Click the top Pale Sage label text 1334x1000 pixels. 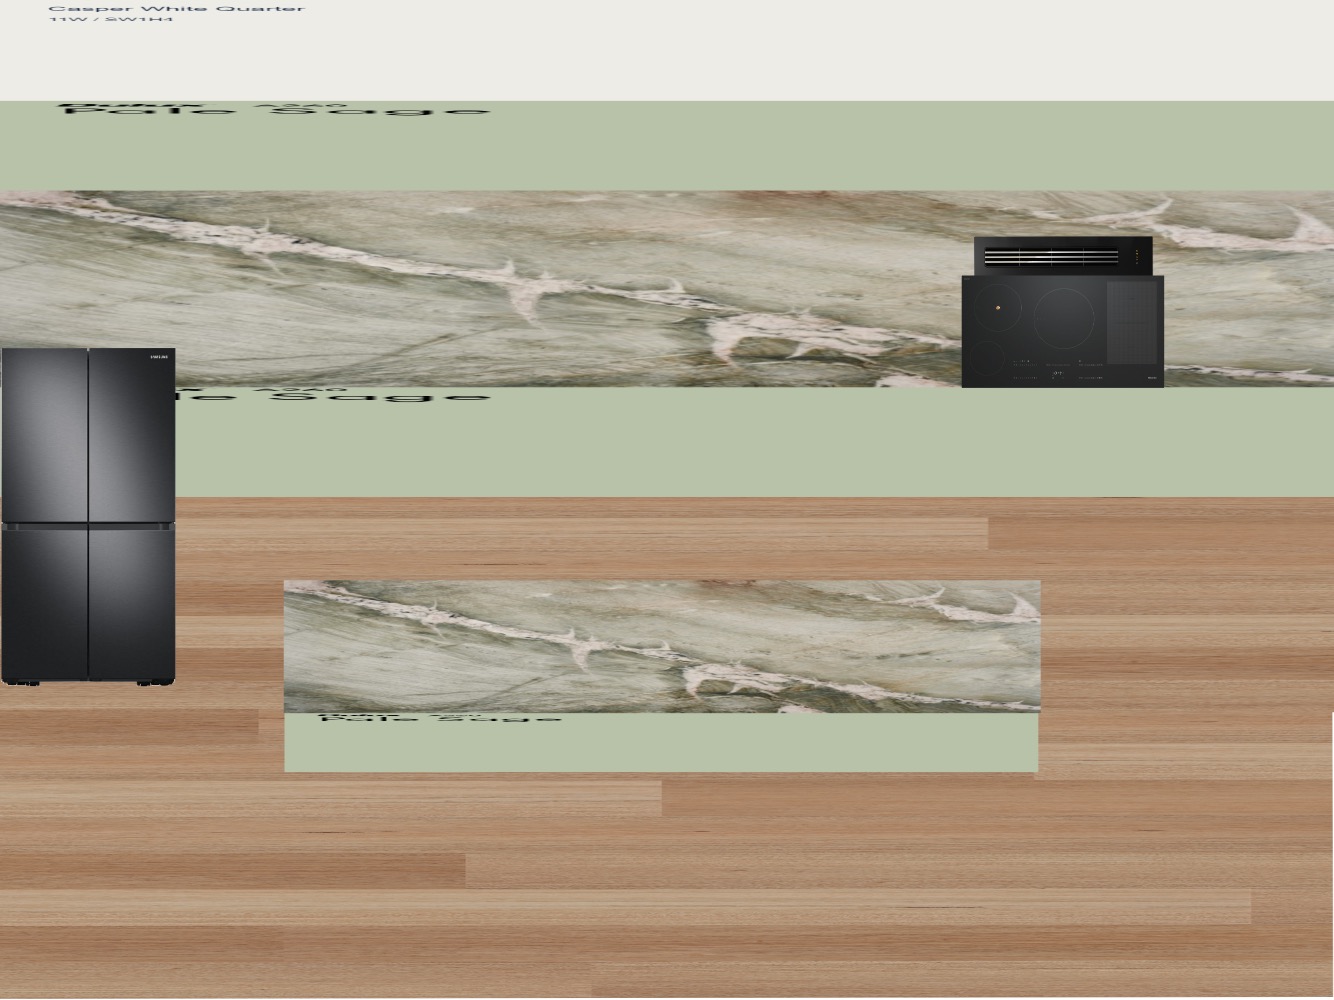coord(275,109)
